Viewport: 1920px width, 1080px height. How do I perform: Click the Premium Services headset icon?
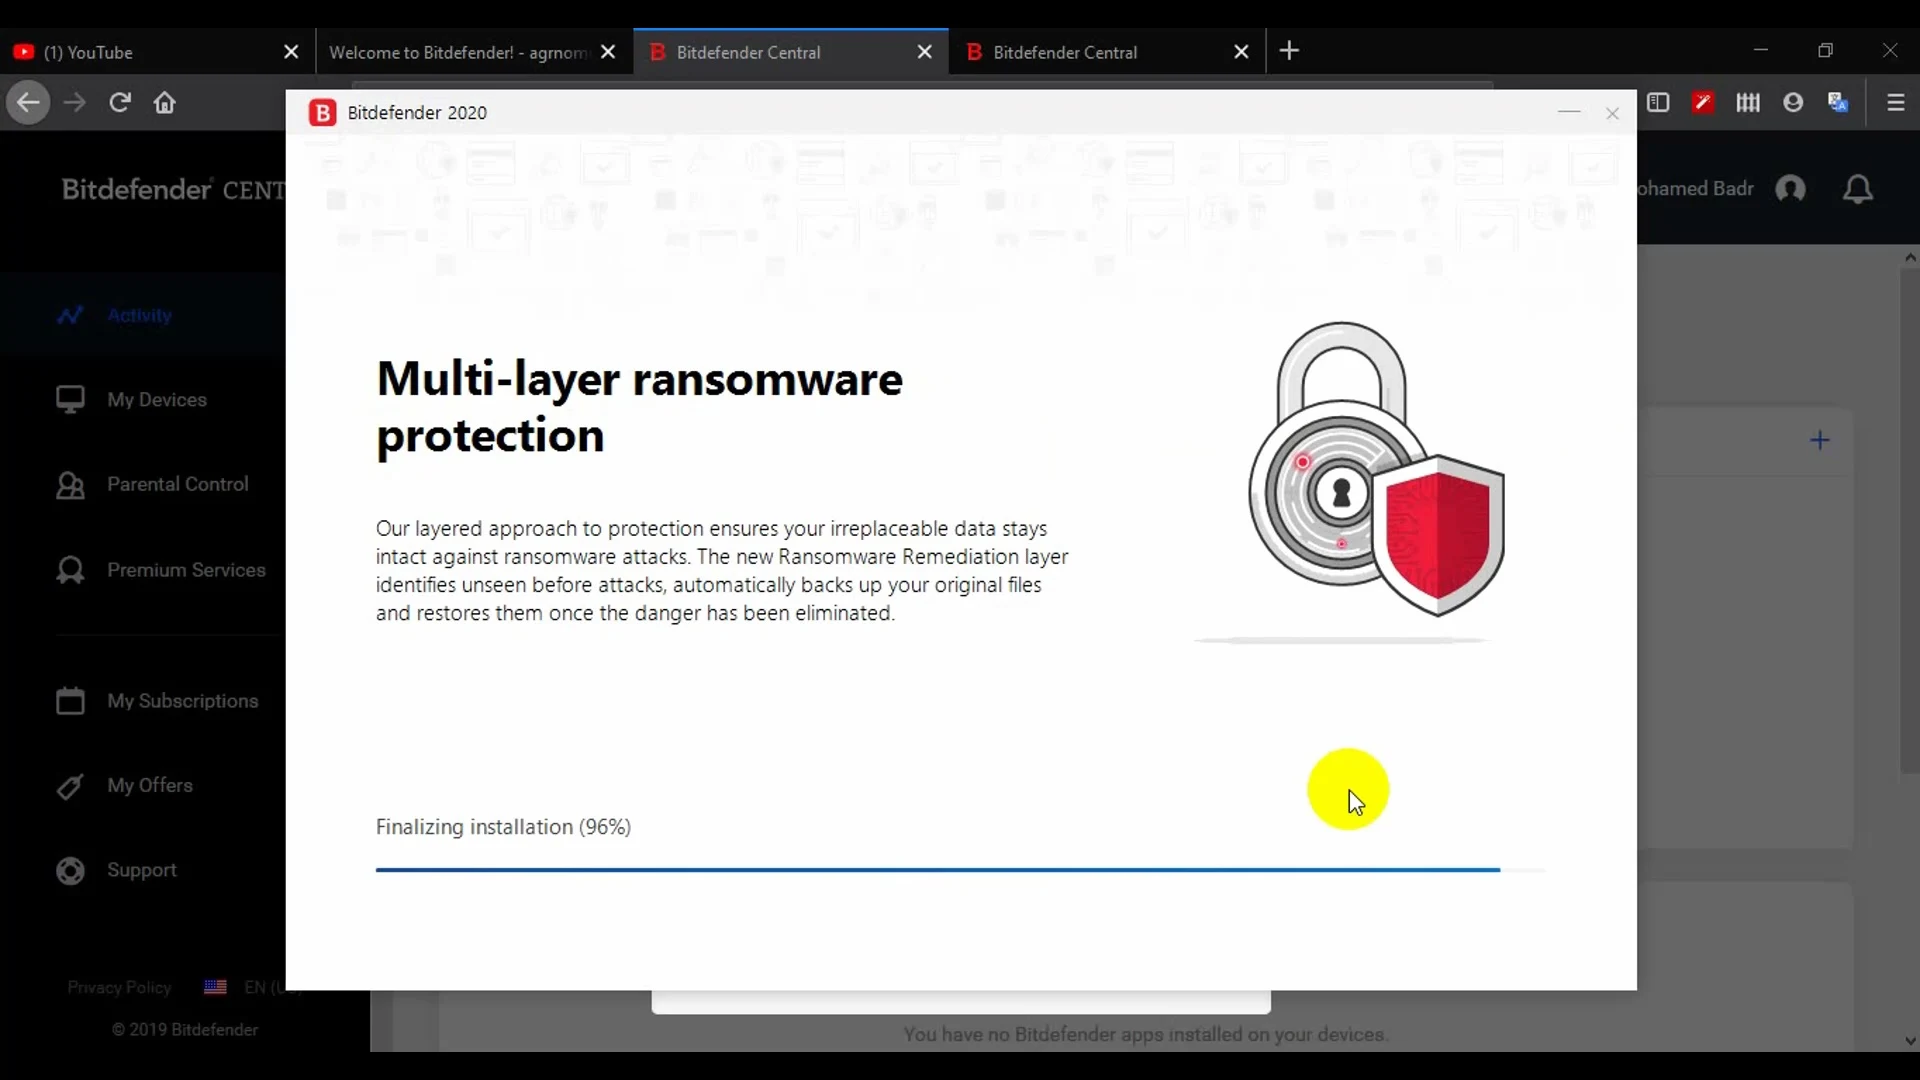pyautogui.click(x=70, y=570)
